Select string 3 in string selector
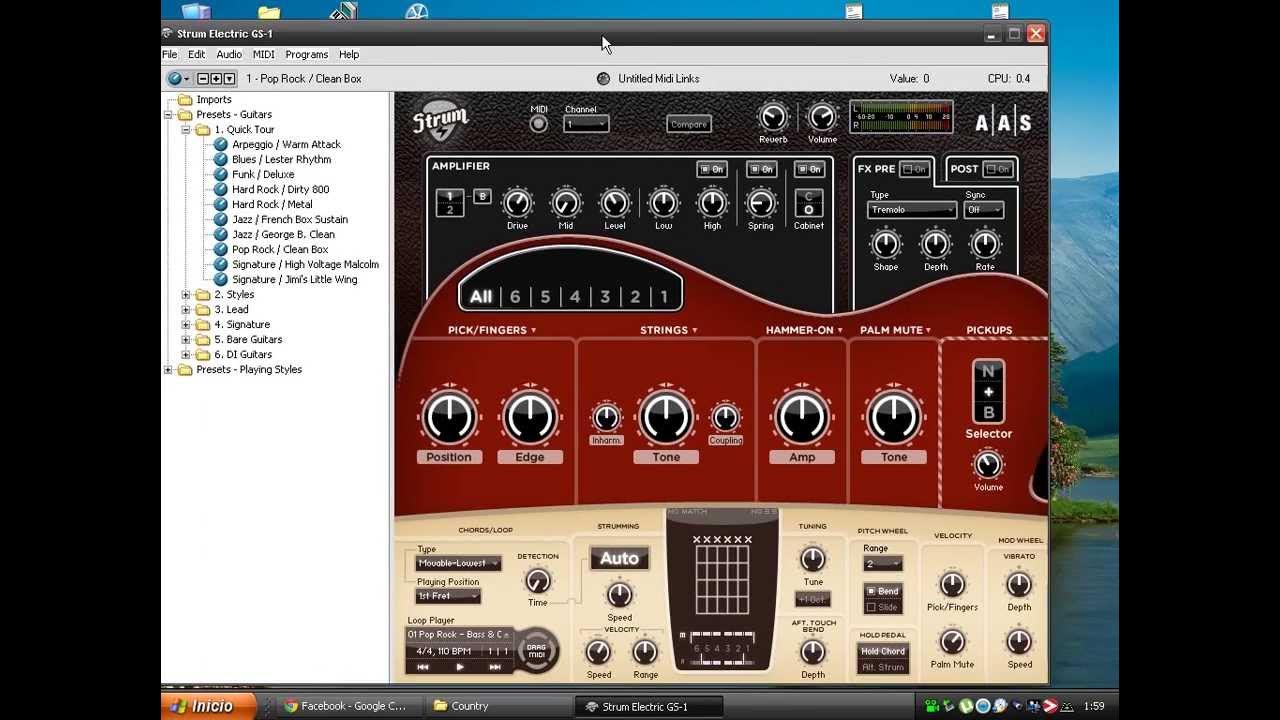 [605, 296]
